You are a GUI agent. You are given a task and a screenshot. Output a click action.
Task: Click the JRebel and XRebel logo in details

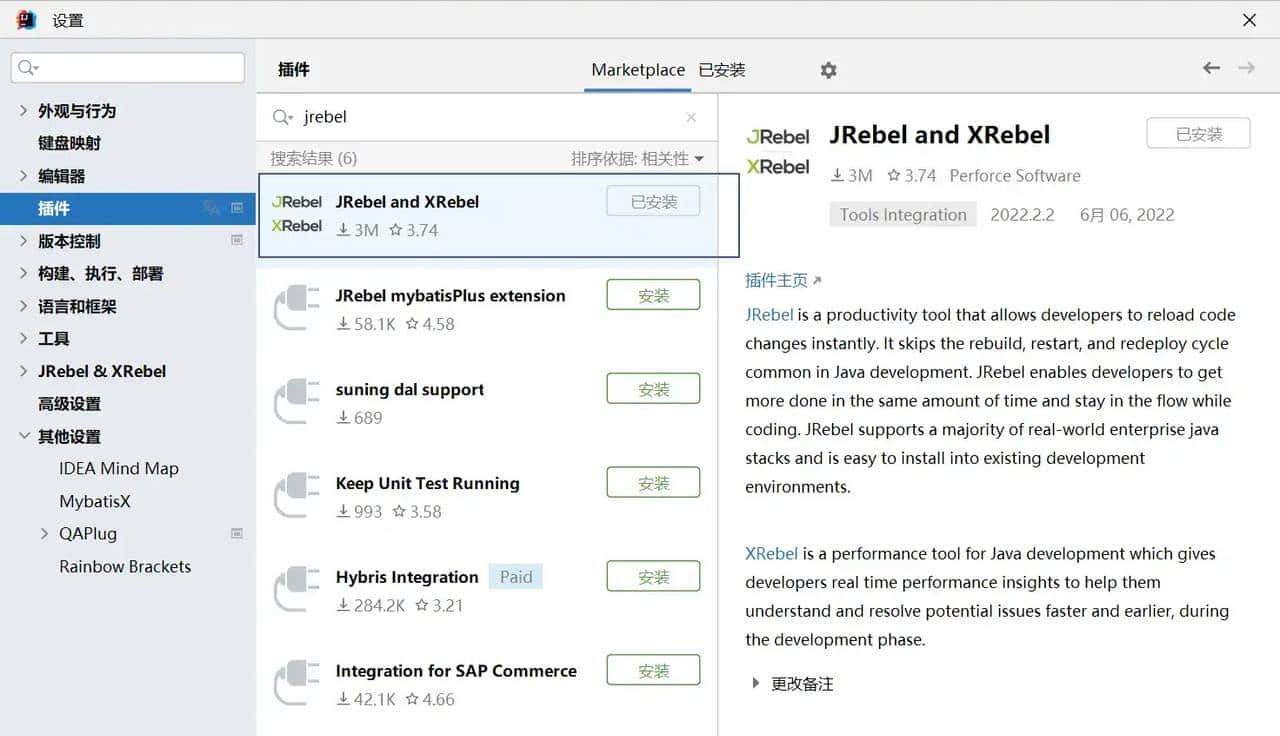pos(778,151)
